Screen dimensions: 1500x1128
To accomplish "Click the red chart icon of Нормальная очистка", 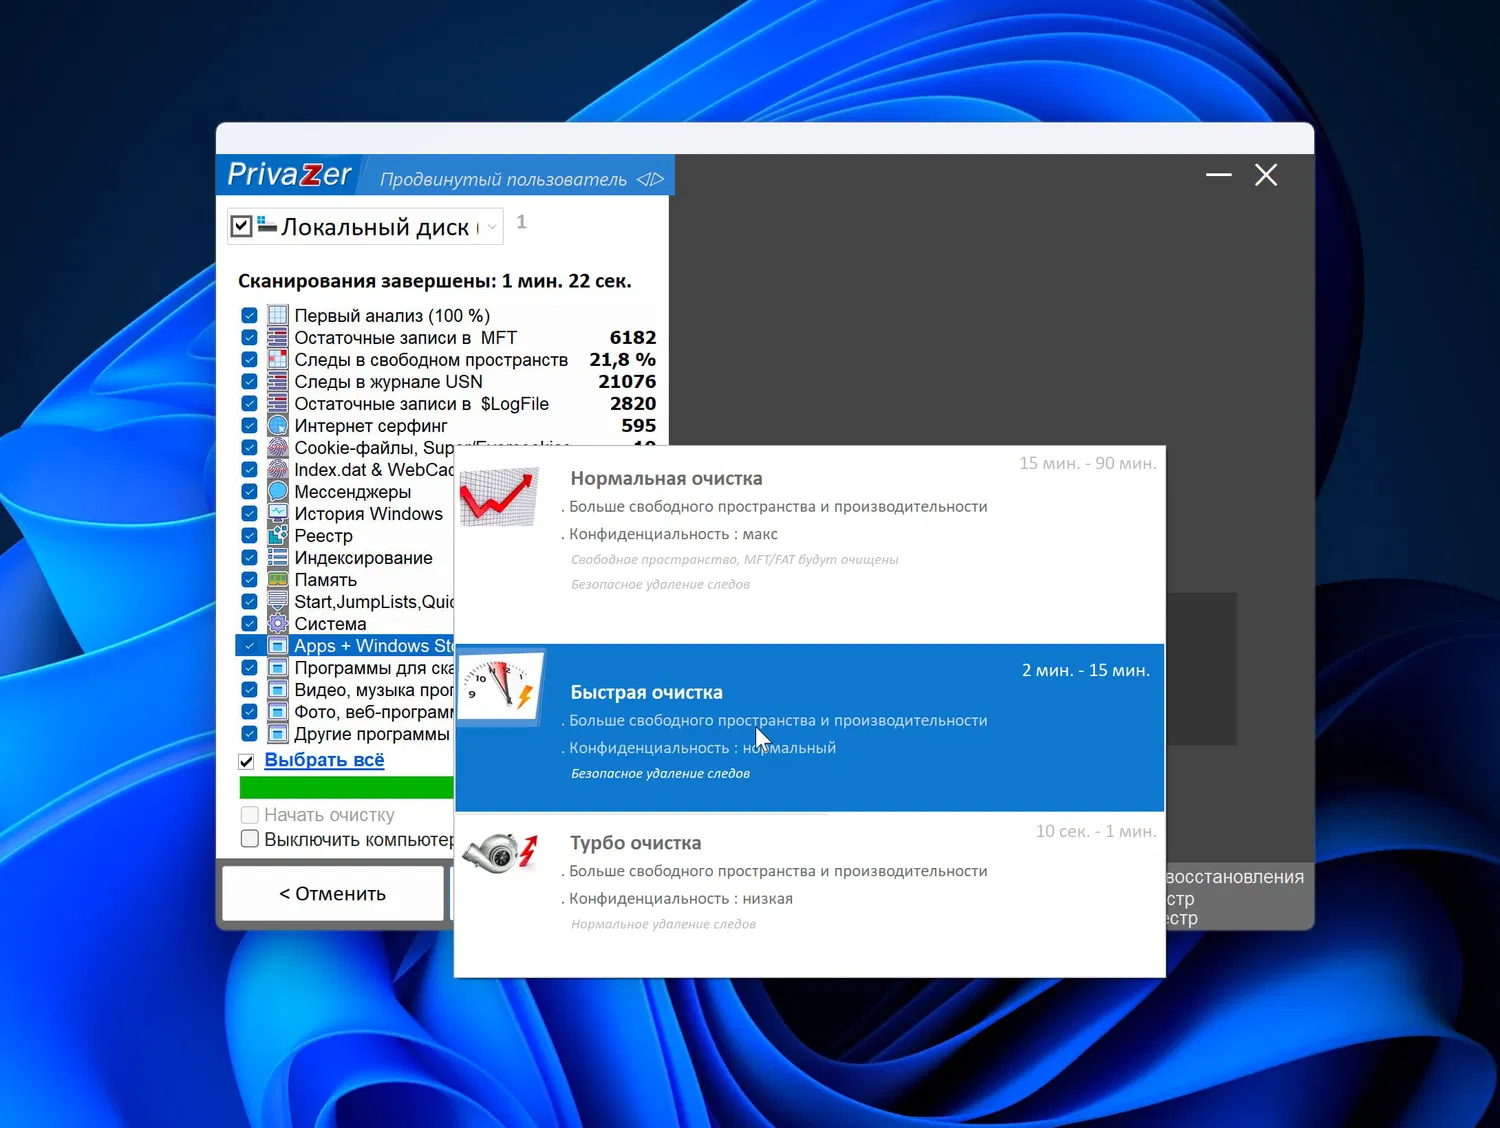I will tap(499, 497).
